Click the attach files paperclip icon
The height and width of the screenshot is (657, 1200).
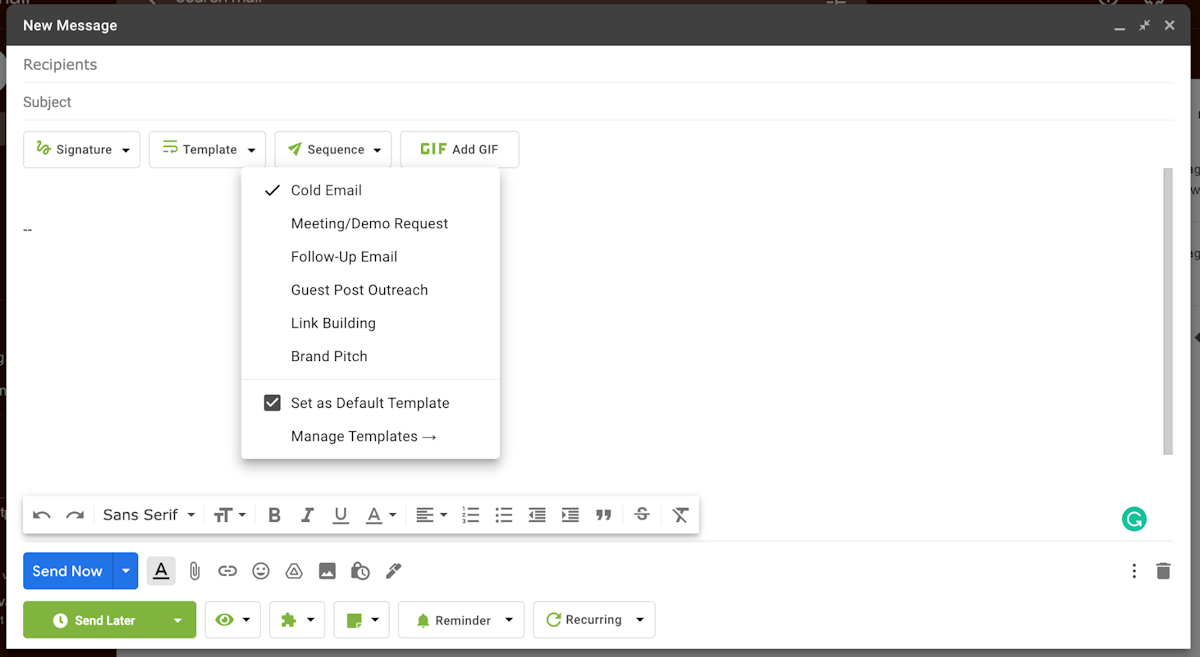point(195,571)
